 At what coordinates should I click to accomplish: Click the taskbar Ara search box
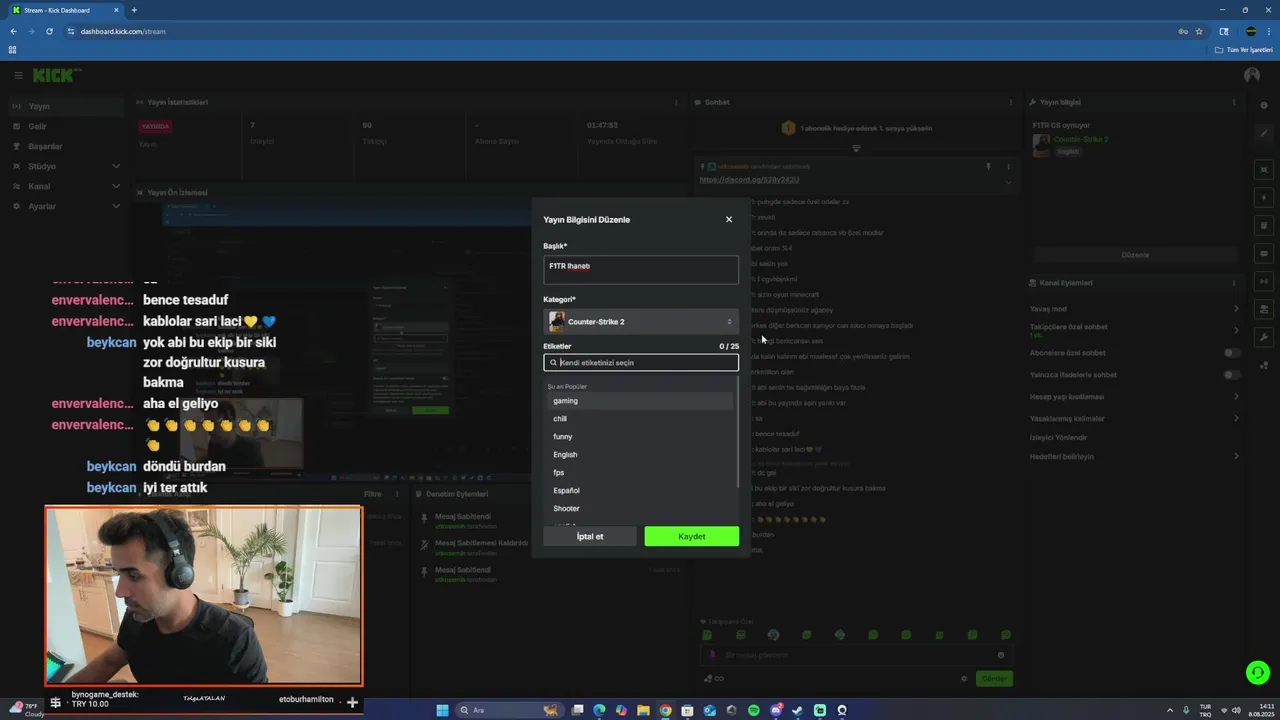coord(508,710)
